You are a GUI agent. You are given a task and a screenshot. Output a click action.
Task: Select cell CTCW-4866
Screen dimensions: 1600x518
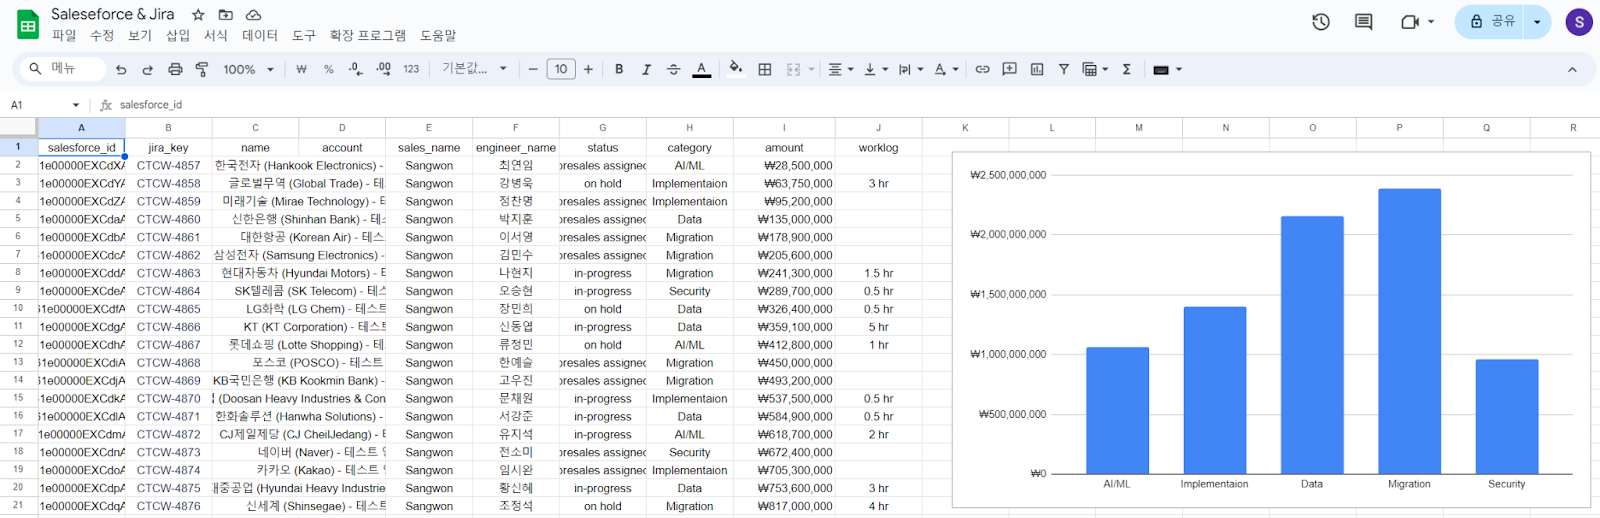point(168,327)
